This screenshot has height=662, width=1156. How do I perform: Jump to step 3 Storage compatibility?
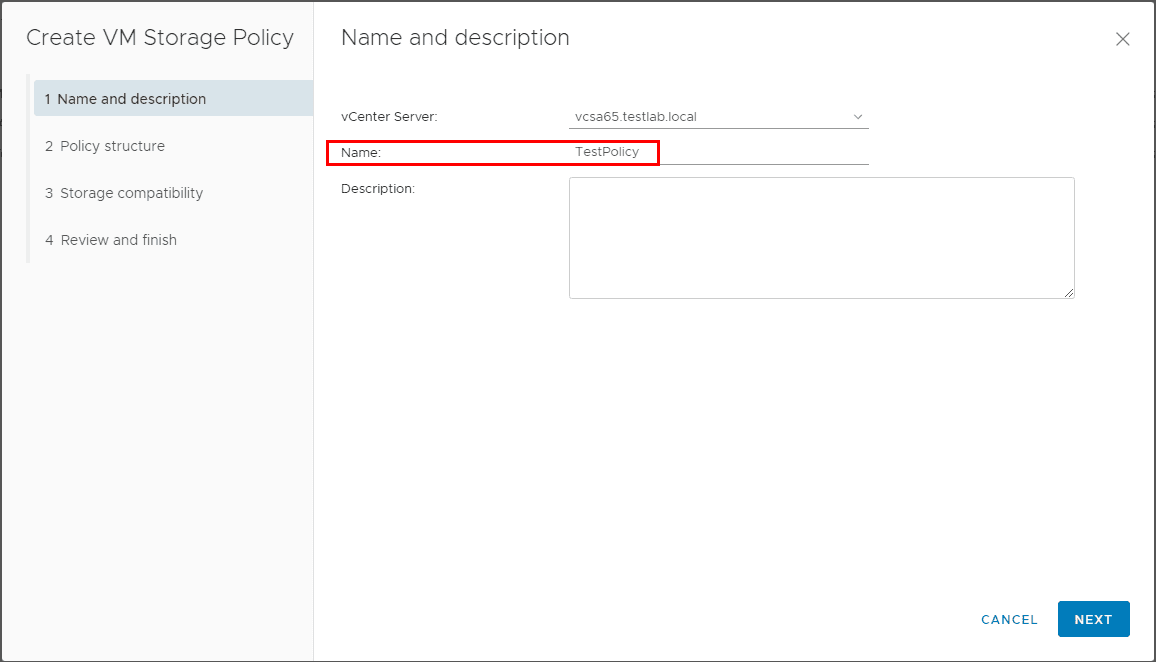point(131,193)
